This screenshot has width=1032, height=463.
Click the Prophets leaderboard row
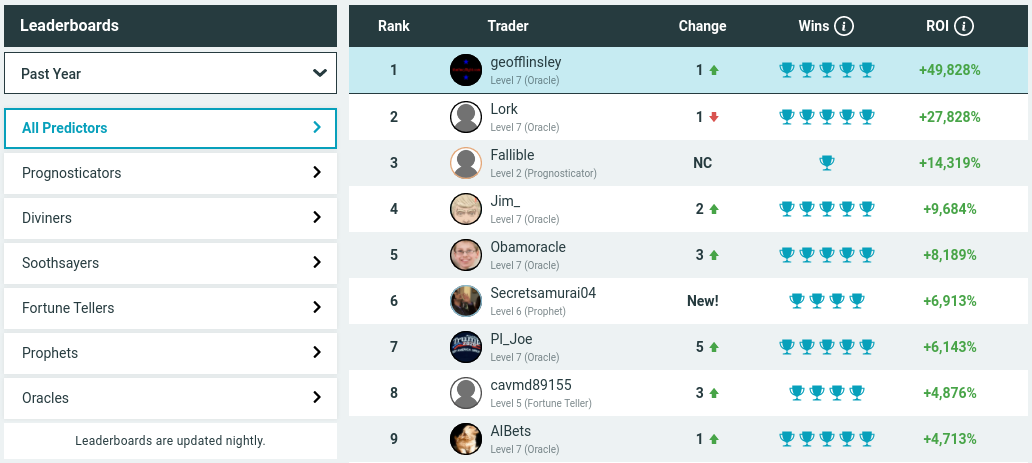[170, 352]
